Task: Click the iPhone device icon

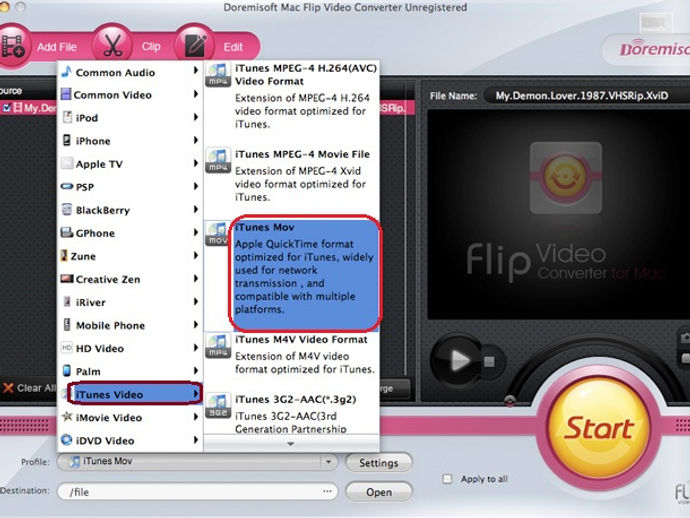Action: (66, 140)
